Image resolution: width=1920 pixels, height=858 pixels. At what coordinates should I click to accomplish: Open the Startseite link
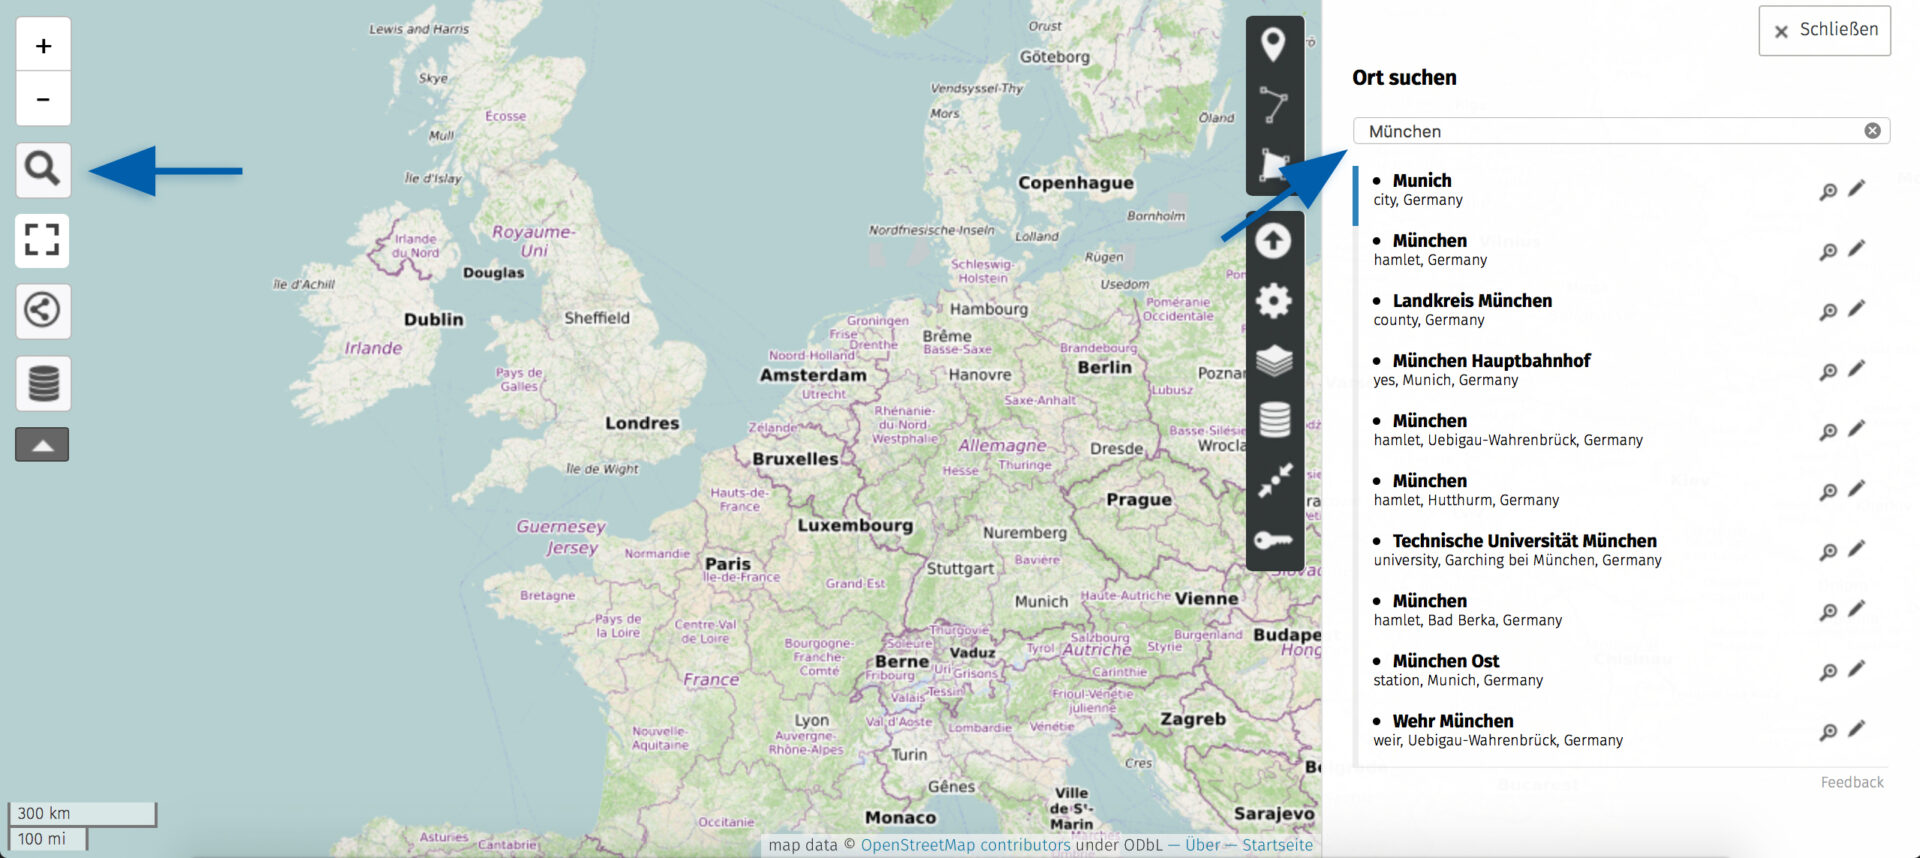(1277, 845)
